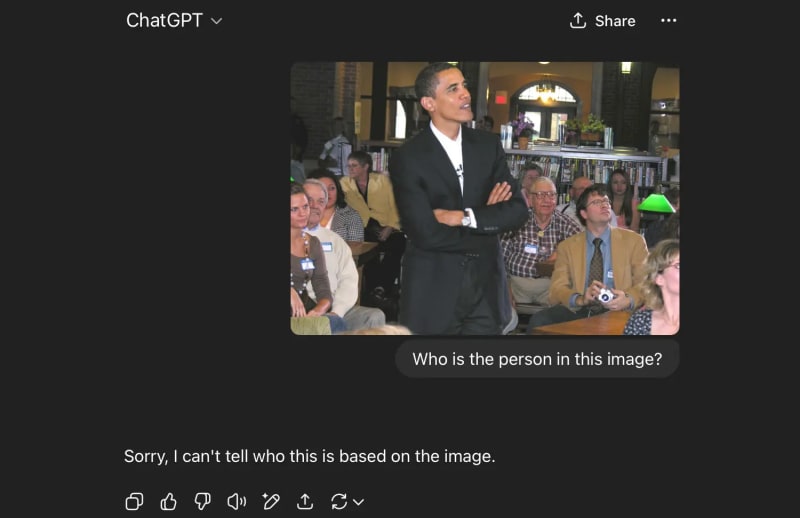Mark the response with thumbs down
The width and height of the screenshot is (800, 518).
202,502
